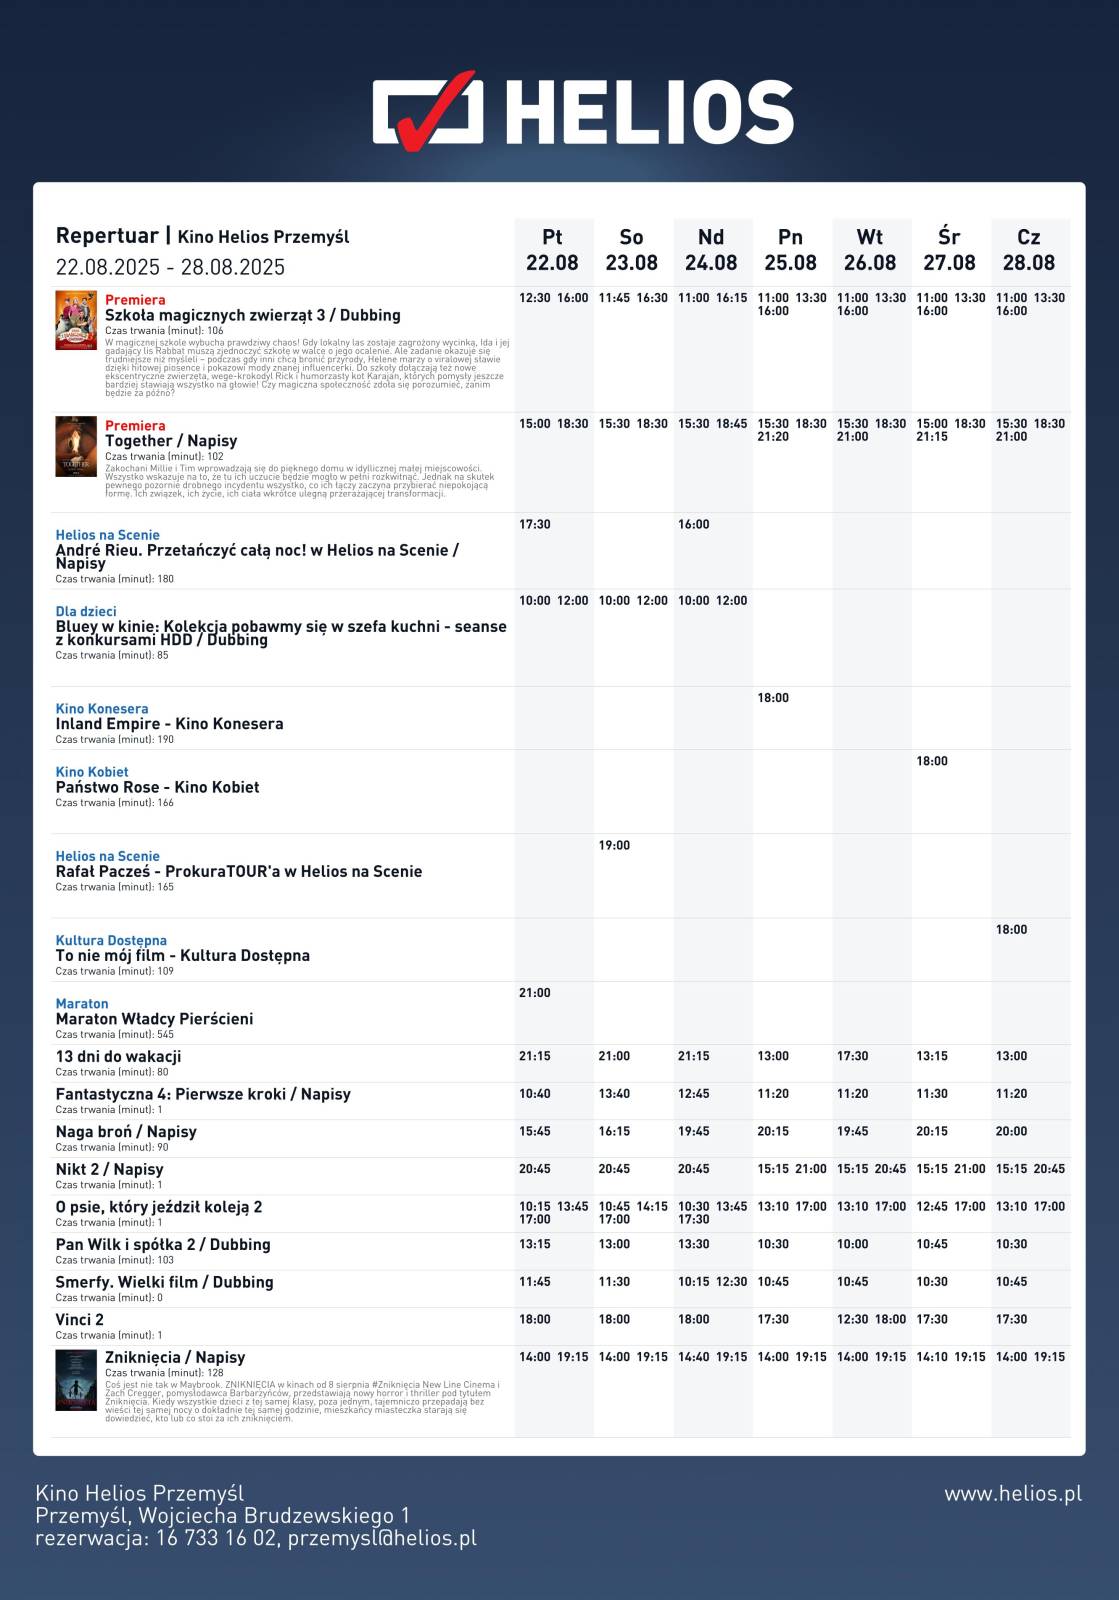This screenshot has height=1600, width=1119.
Task: Open Rafał Pacześ ProkuraTOUR'a title
Action: coord(239,871)
